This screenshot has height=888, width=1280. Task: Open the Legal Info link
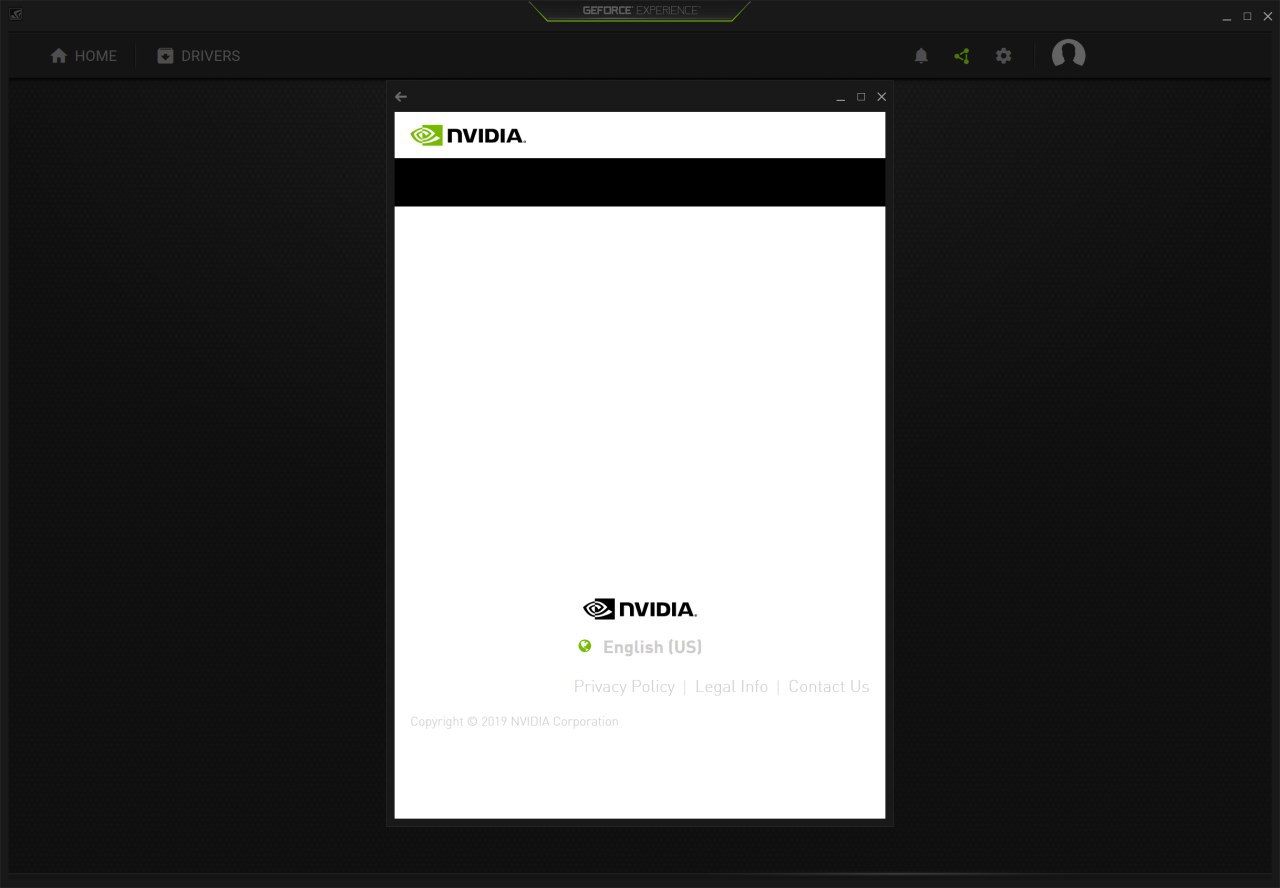[x=731, y=686]
